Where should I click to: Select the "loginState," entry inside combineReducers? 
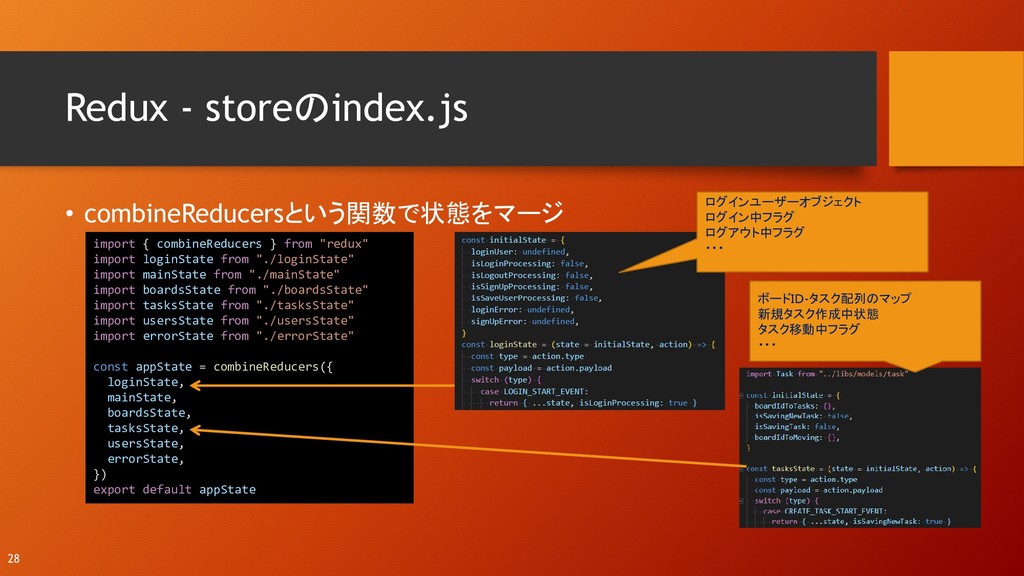[x=146, y=382]
